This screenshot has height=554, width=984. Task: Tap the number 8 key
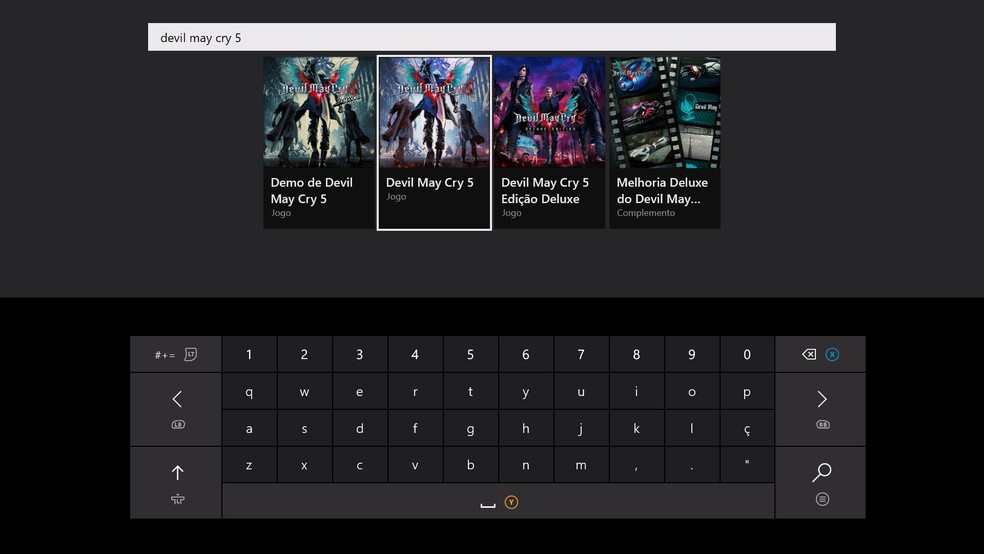click(636, 354)
